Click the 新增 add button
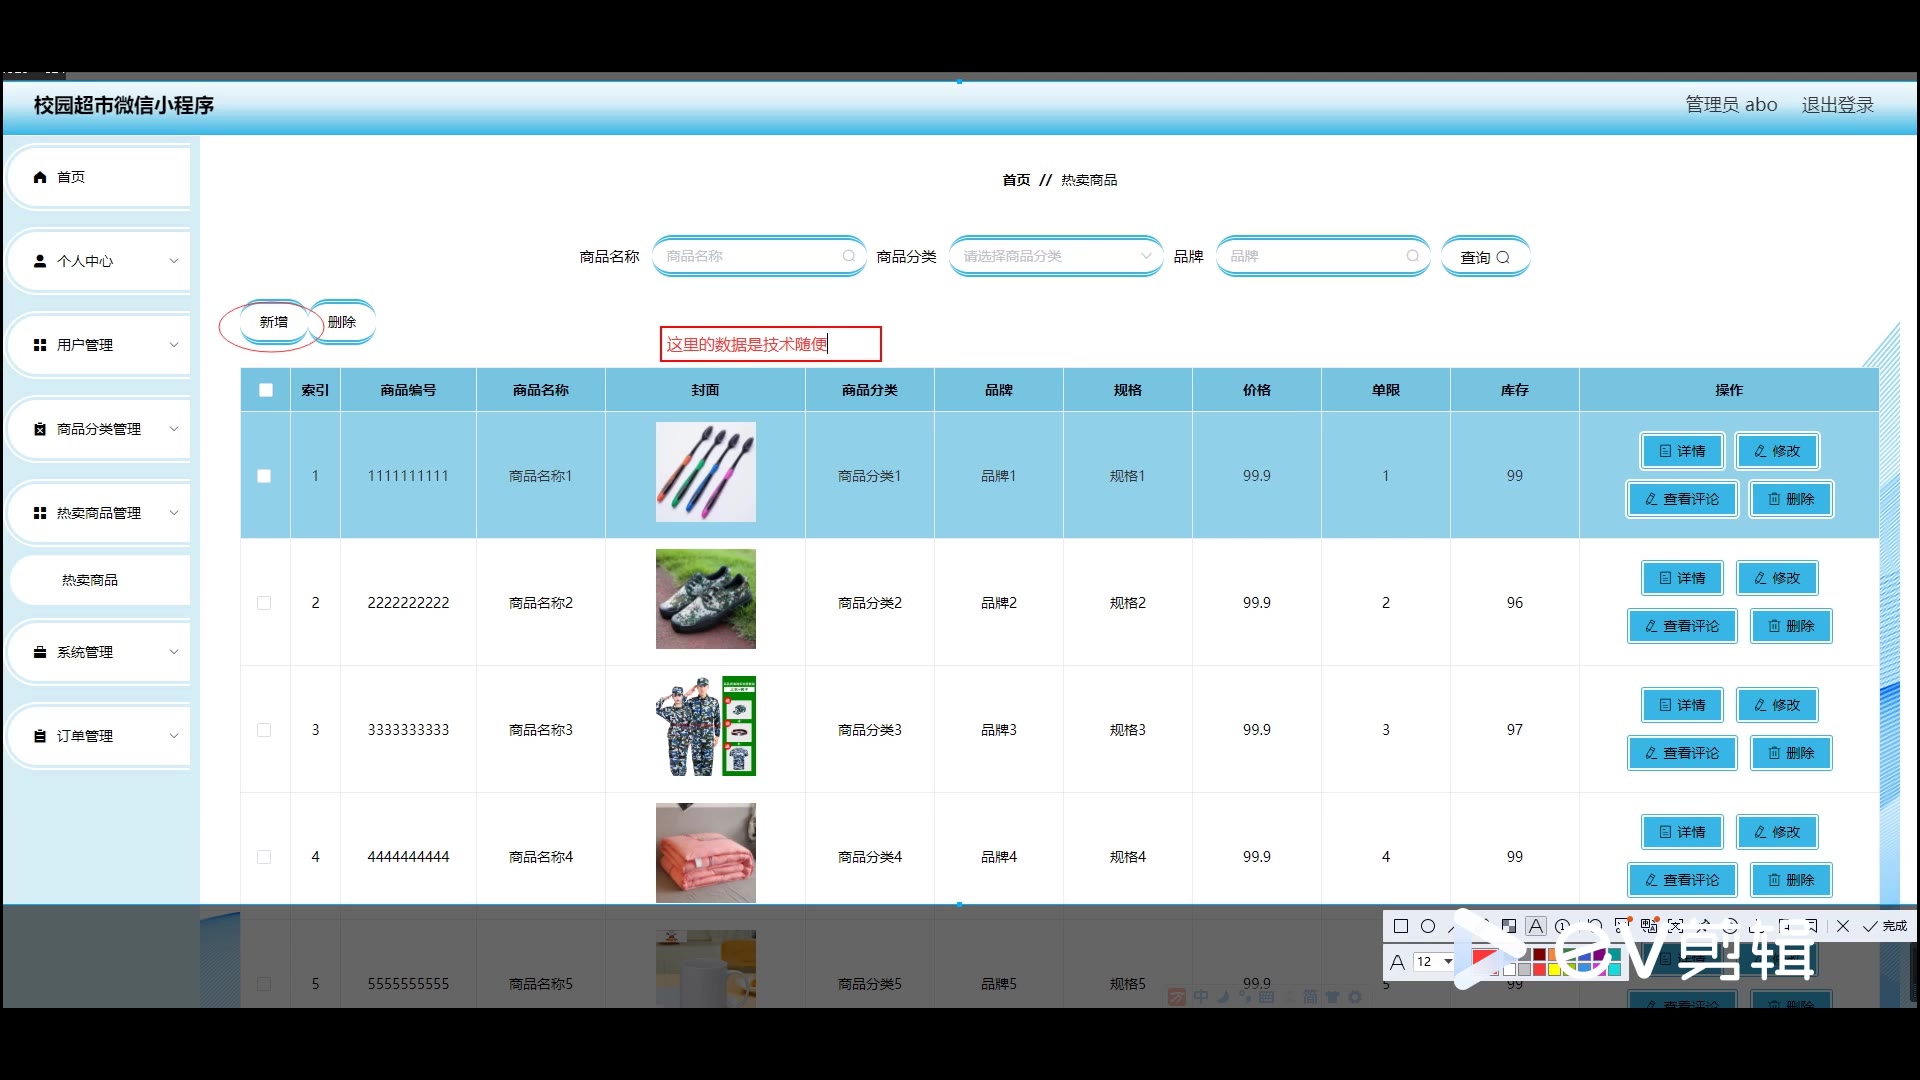This screenshot has width=1920, height=1080. coord(273,322)
